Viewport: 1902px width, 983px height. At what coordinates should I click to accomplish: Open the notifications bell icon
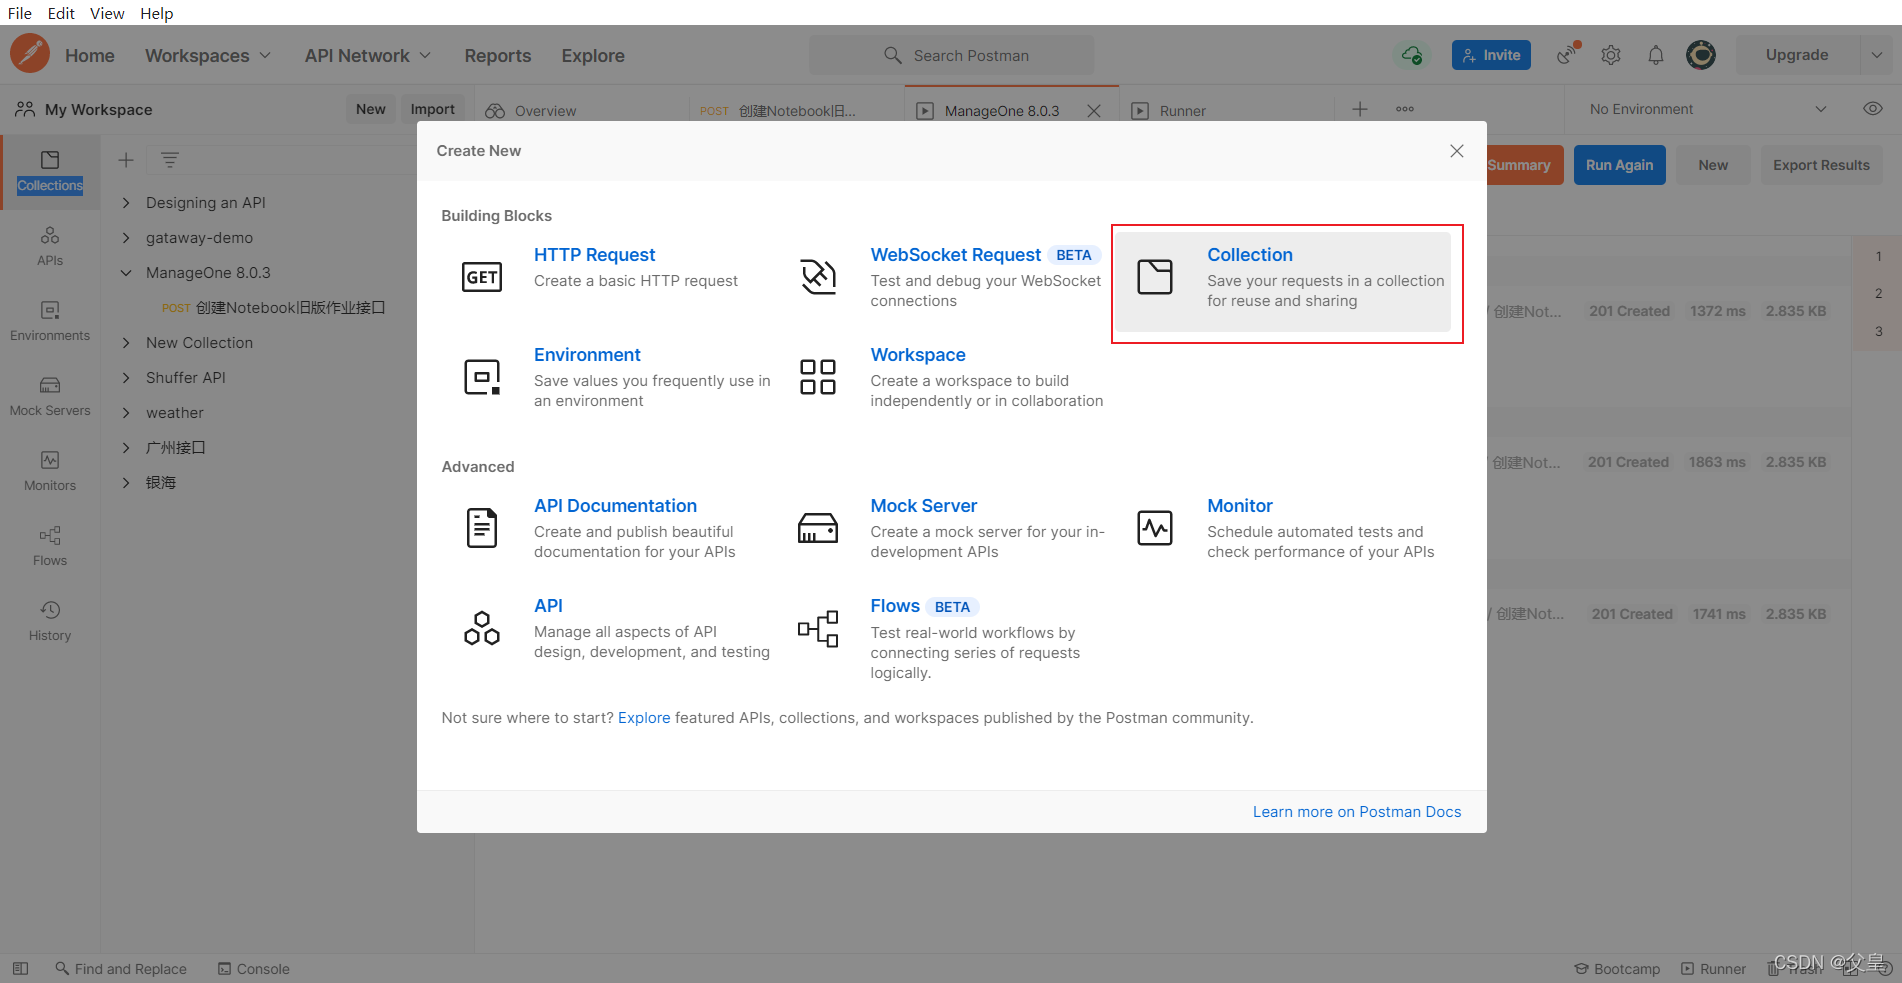coord(1656,55)
